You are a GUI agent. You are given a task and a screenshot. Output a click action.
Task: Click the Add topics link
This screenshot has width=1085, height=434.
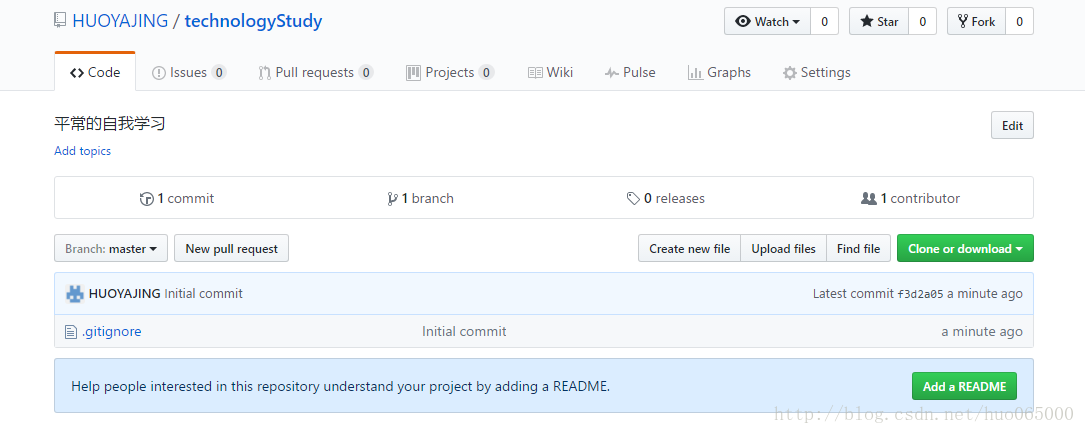point(82,151)
